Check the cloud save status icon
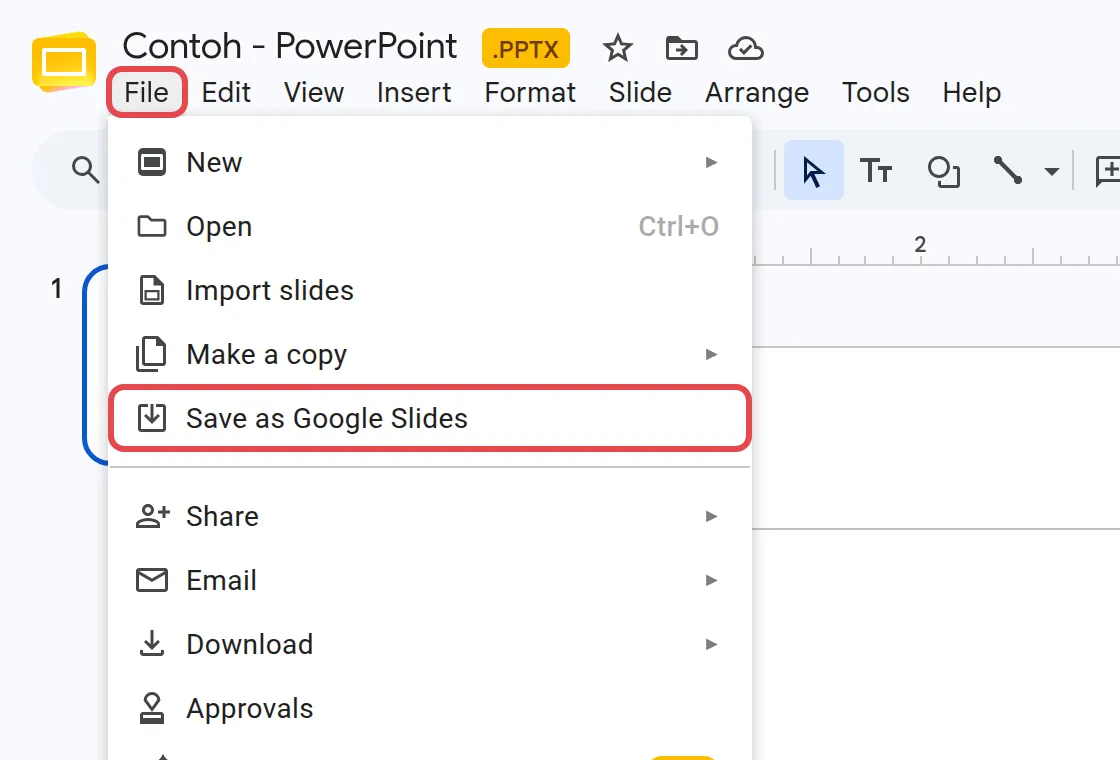This screenshot has height=760, width=1120. [746, 49]
